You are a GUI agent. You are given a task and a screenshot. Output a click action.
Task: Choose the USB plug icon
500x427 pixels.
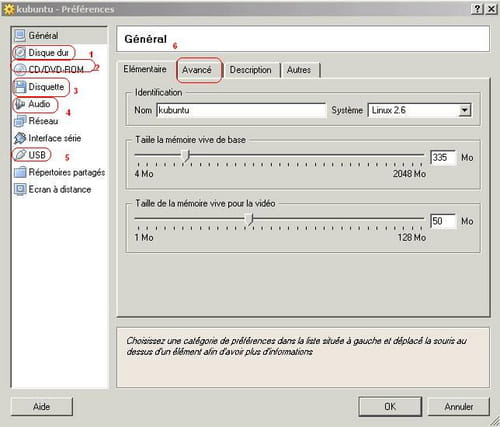(x=20, y=155)
